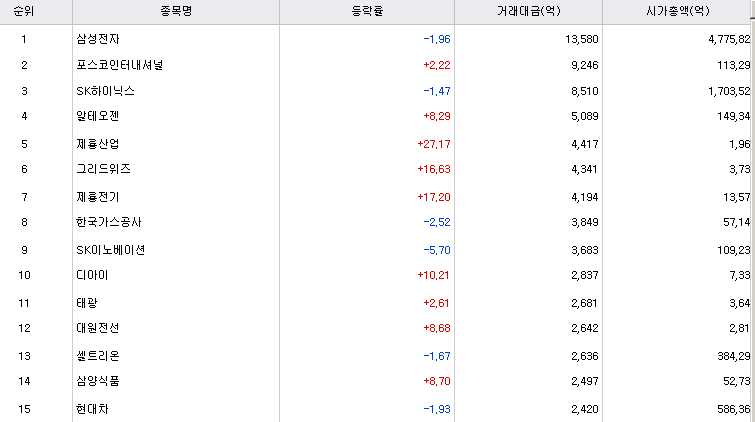Click change rate -1.96 for 삼성전자
The image size is (755, 422).
coord(437,39)
